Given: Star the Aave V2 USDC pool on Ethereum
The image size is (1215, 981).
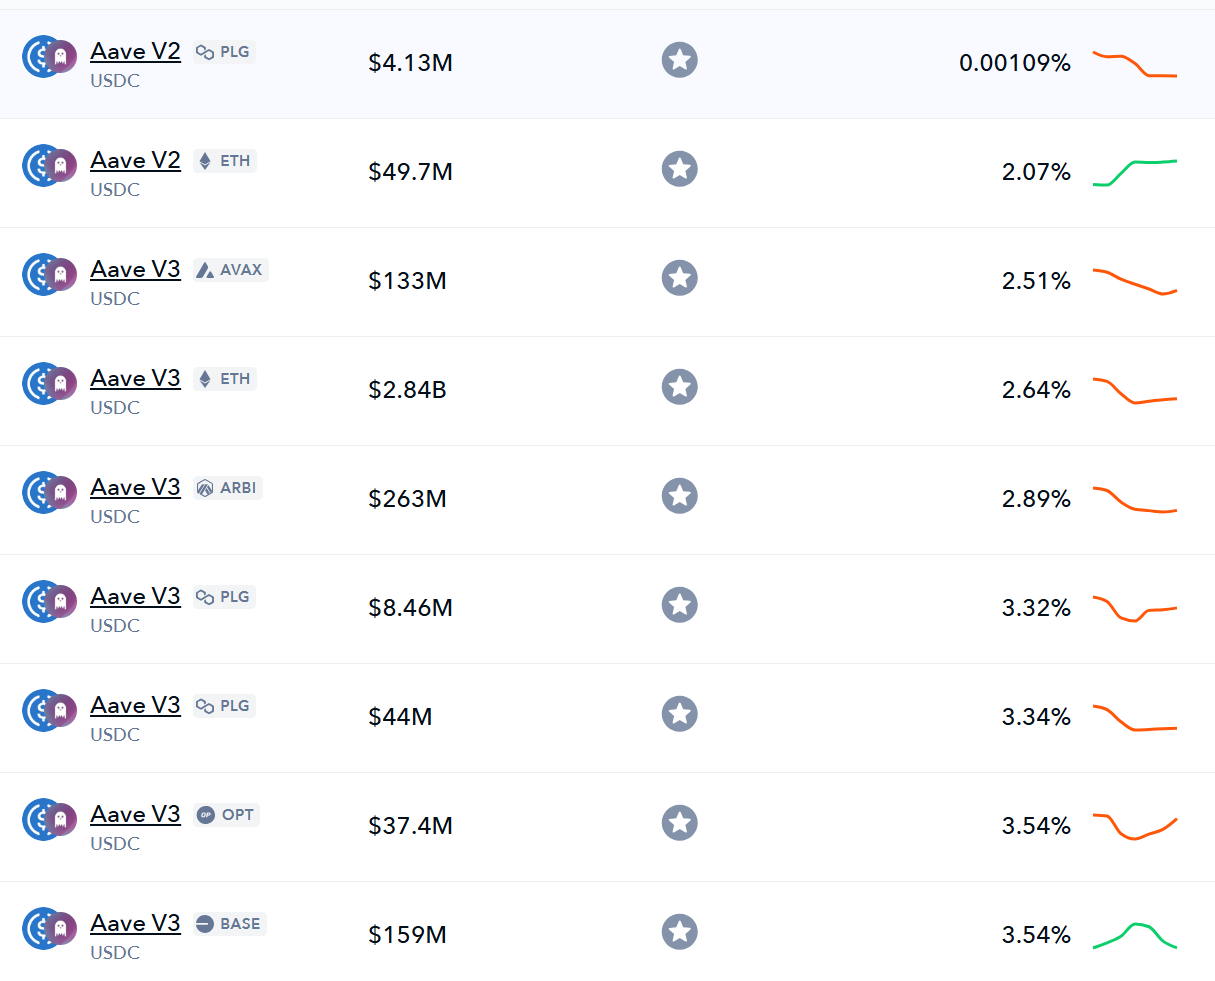Looking at the screenshot, I should click(x=679, y=169).
